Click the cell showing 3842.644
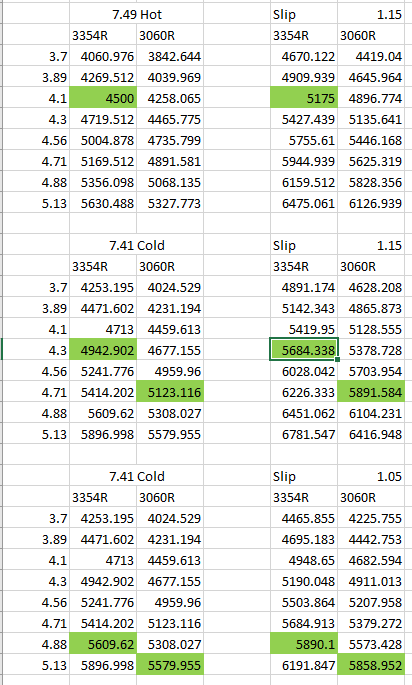The image size is (412, 685). 170,56
